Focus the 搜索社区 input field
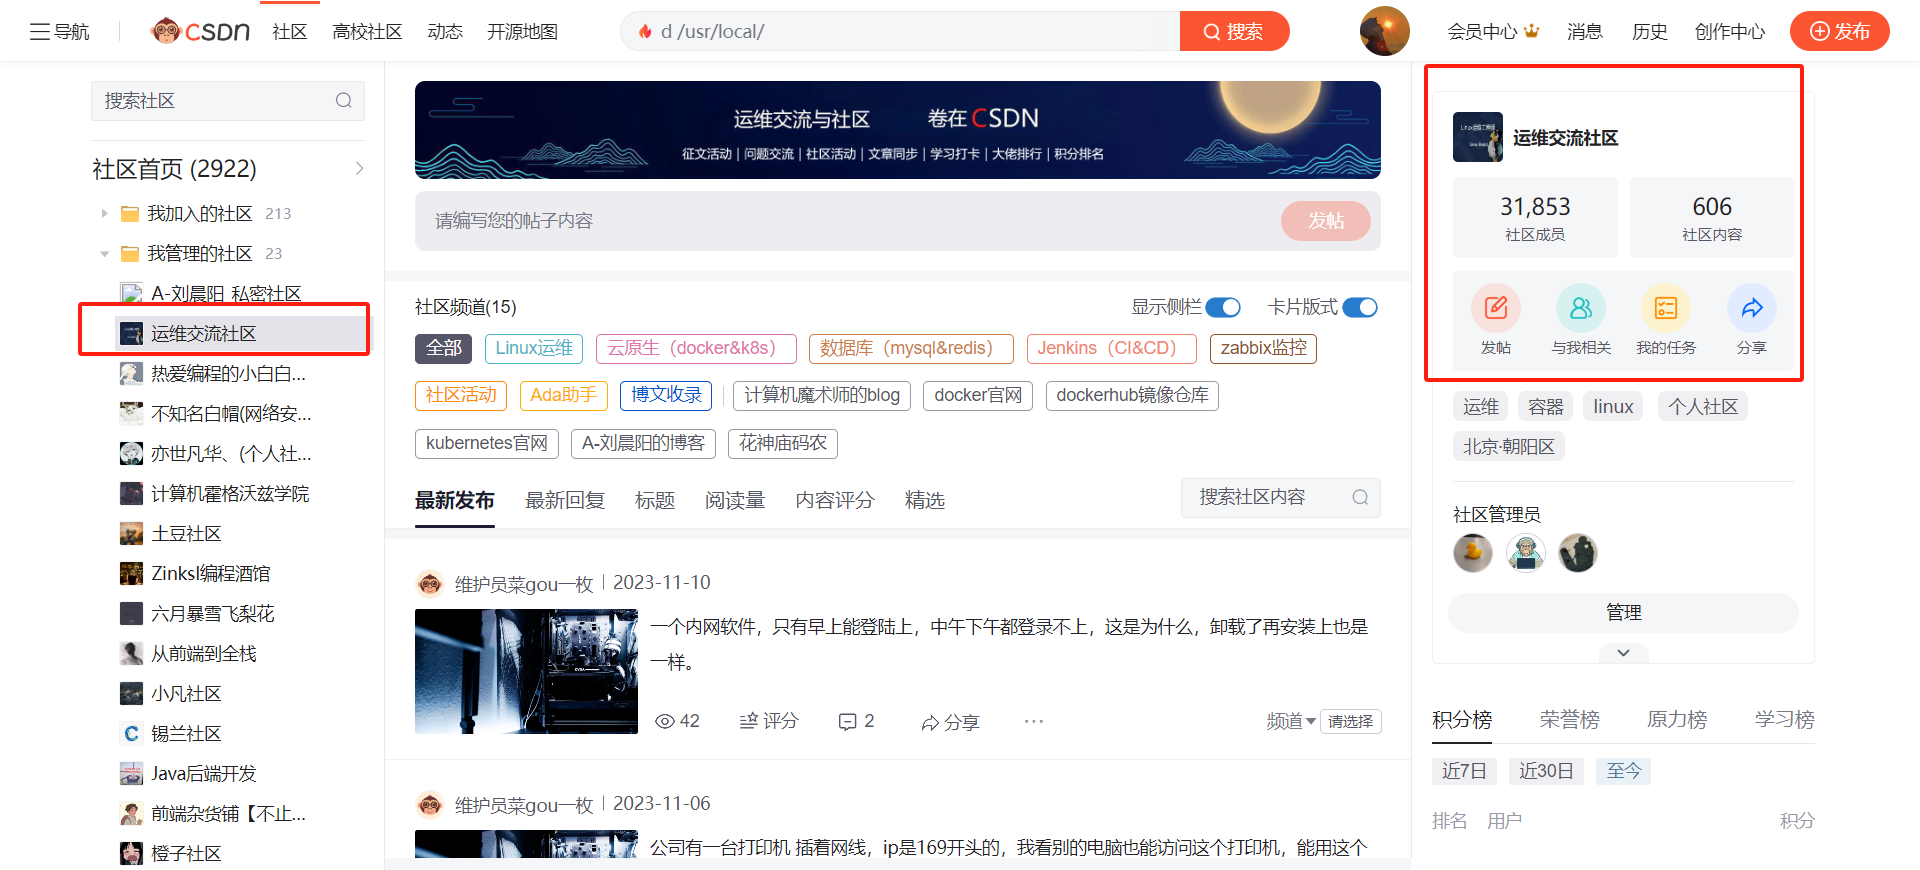Screen dimensions: 1920x870 (228, 100)
